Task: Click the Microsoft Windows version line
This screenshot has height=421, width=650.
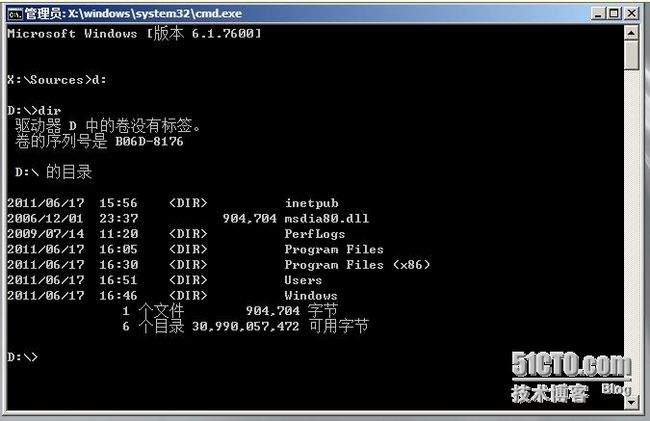Action: (134, 33)
